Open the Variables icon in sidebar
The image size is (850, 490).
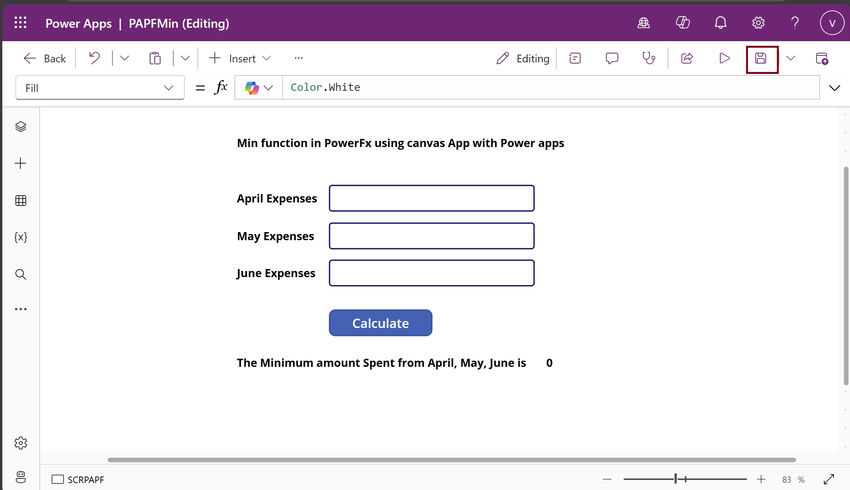[21, 237]
